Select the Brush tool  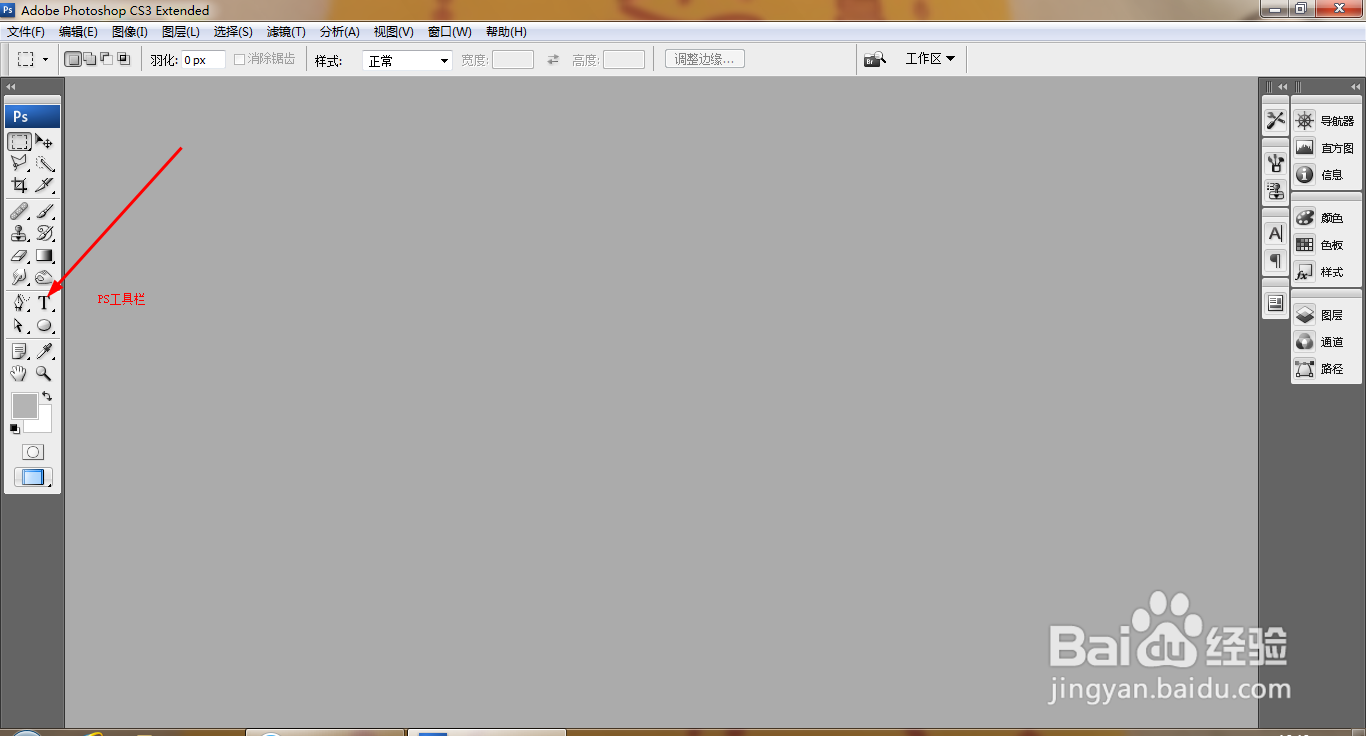(44, 211)
